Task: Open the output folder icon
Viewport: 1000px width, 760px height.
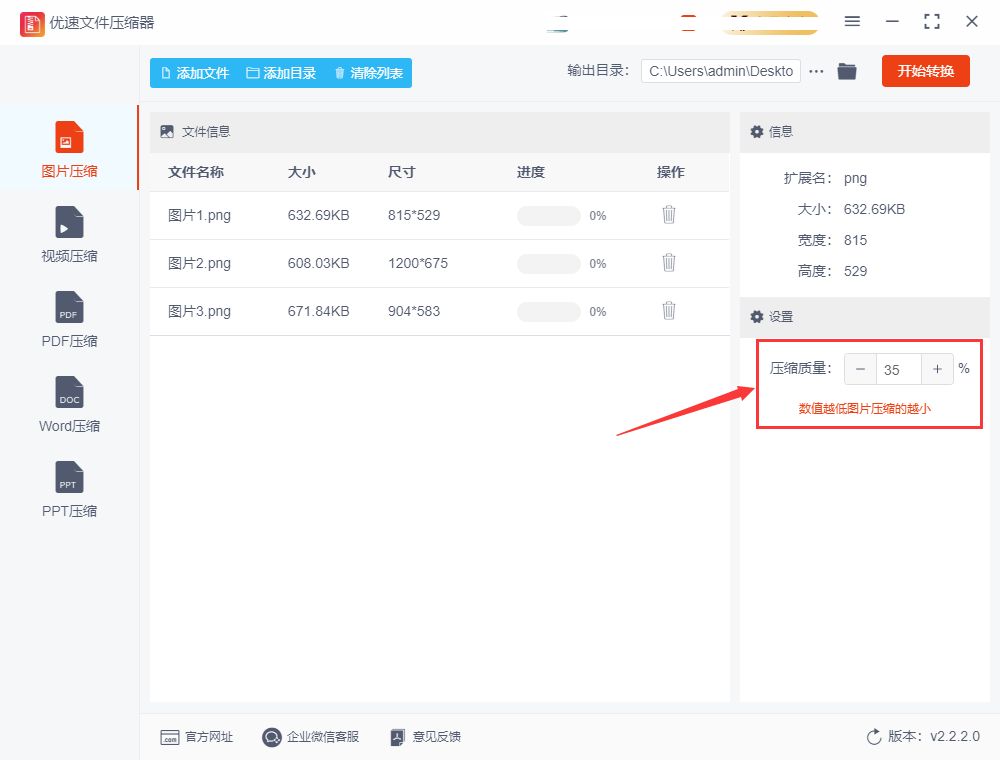Action: (x=847, y=71)
